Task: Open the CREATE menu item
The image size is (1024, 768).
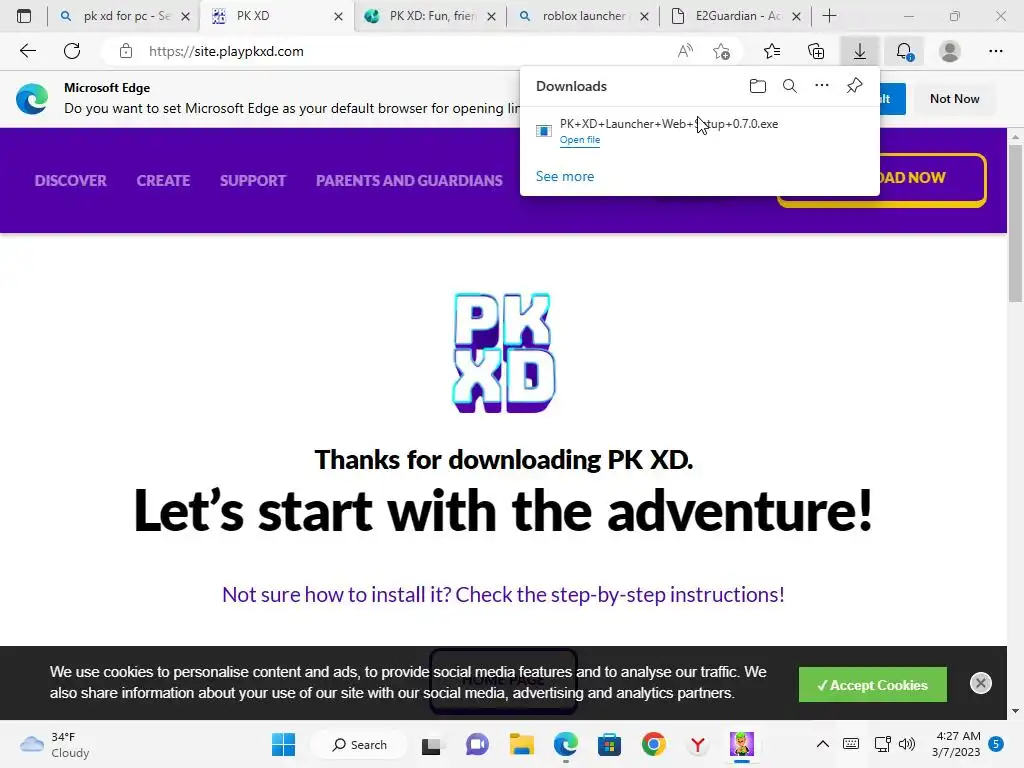Action: click(x=163, y=181)
